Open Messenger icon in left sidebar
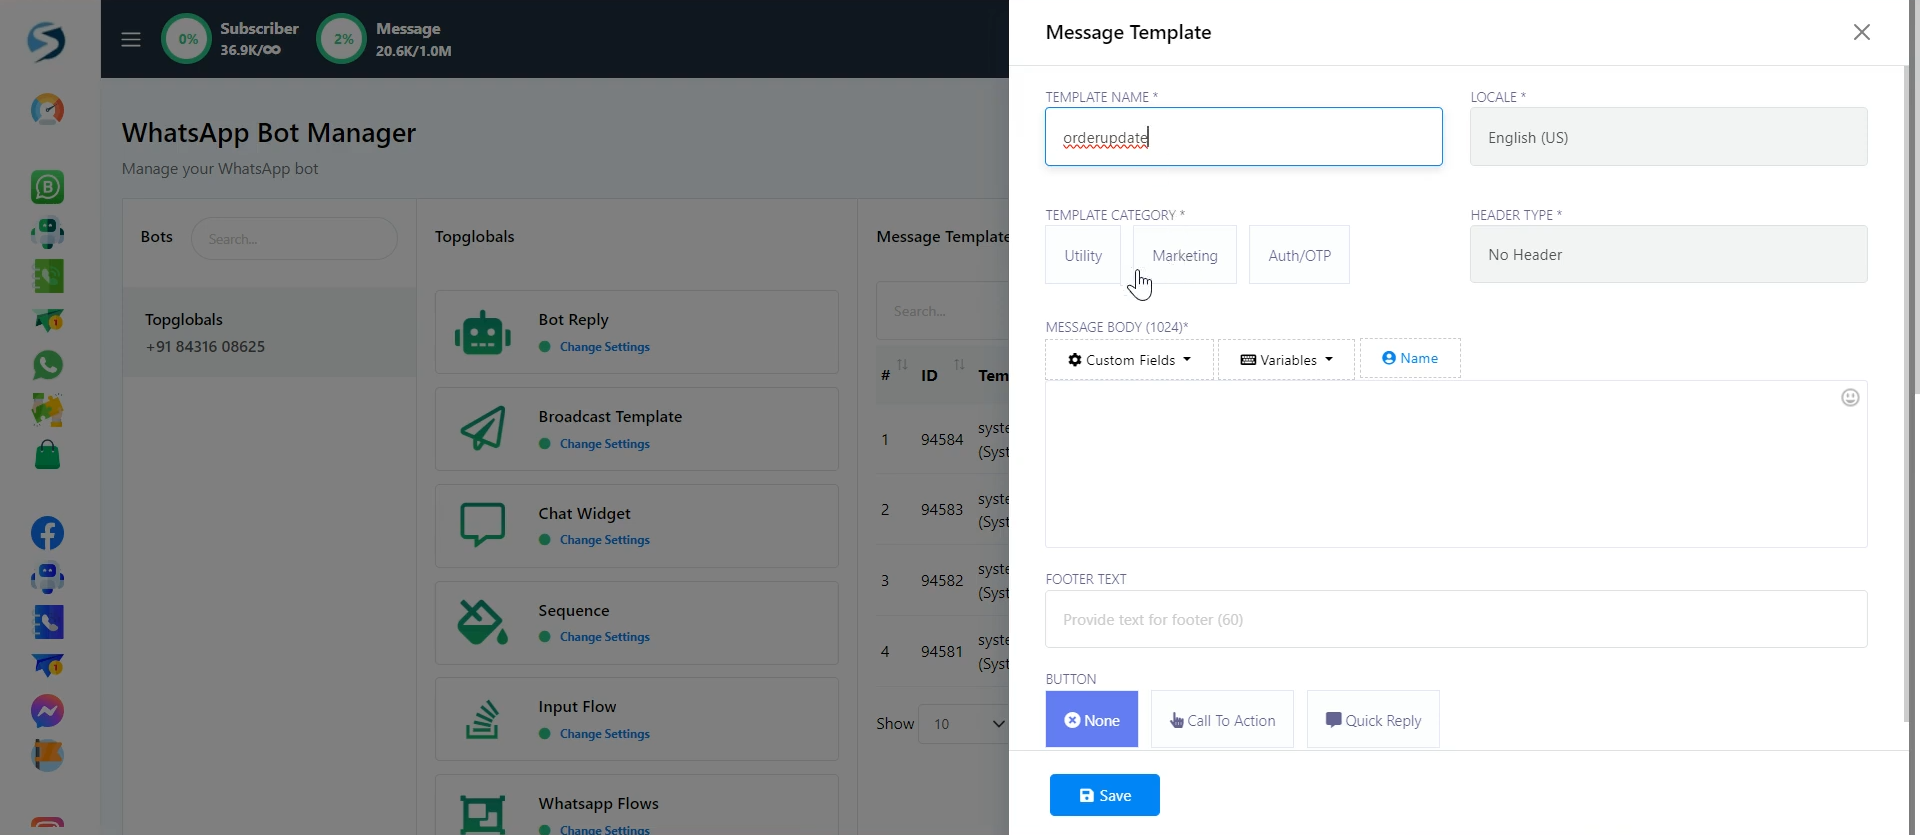This screenshot has width=1920, height=835. [x=47, y=711]
